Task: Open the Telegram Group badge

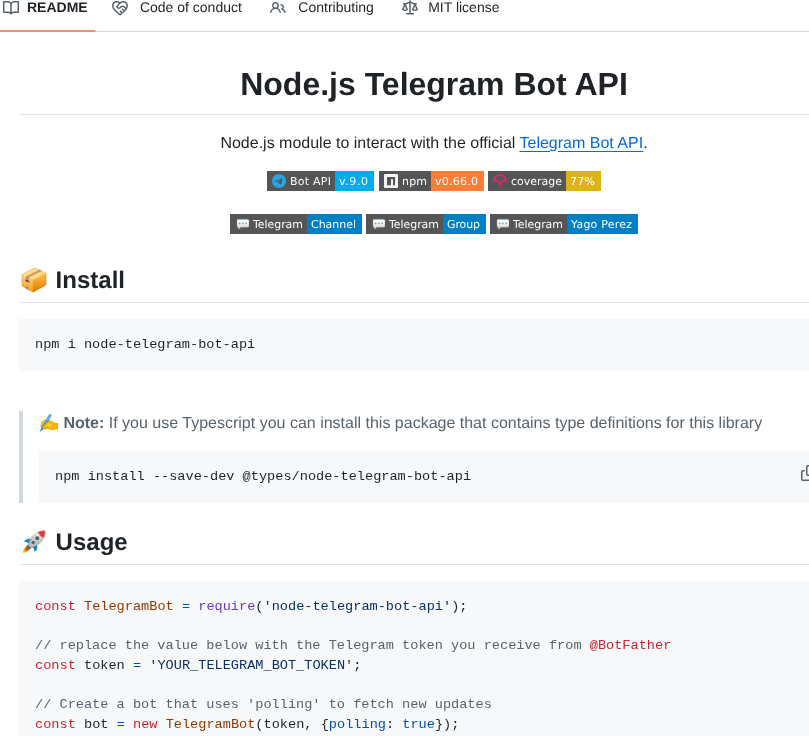Action: point(426,224)
